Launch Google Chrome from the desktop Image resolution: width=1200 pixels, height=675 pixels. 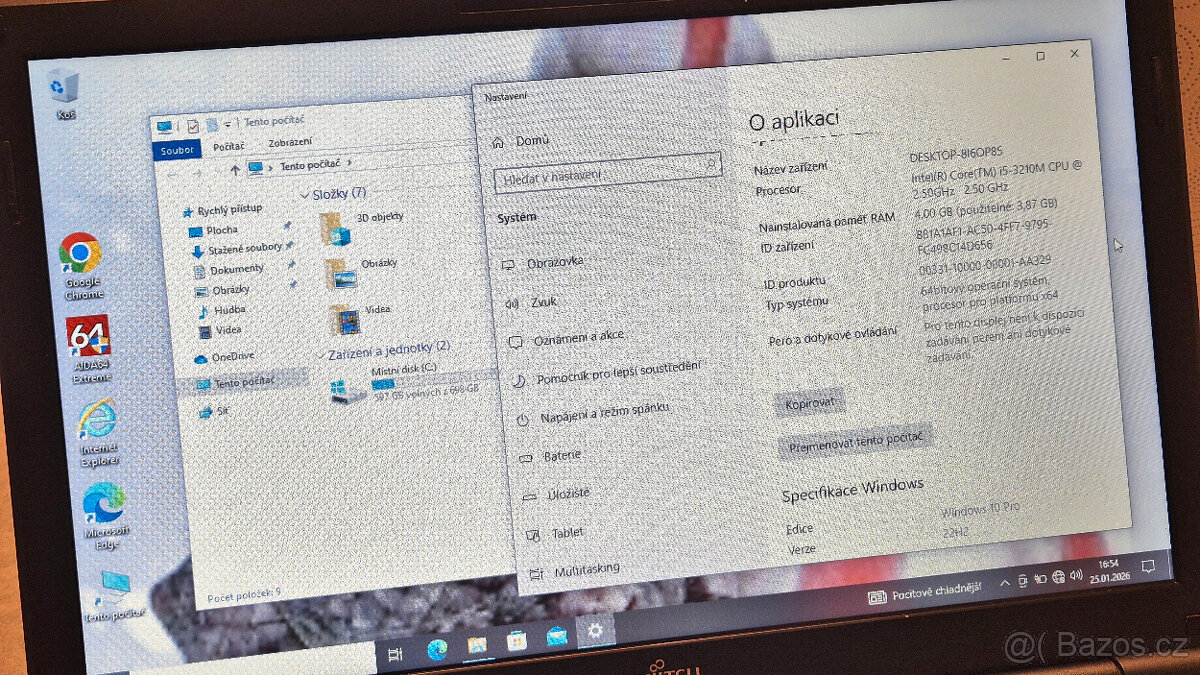coord(80,265)
